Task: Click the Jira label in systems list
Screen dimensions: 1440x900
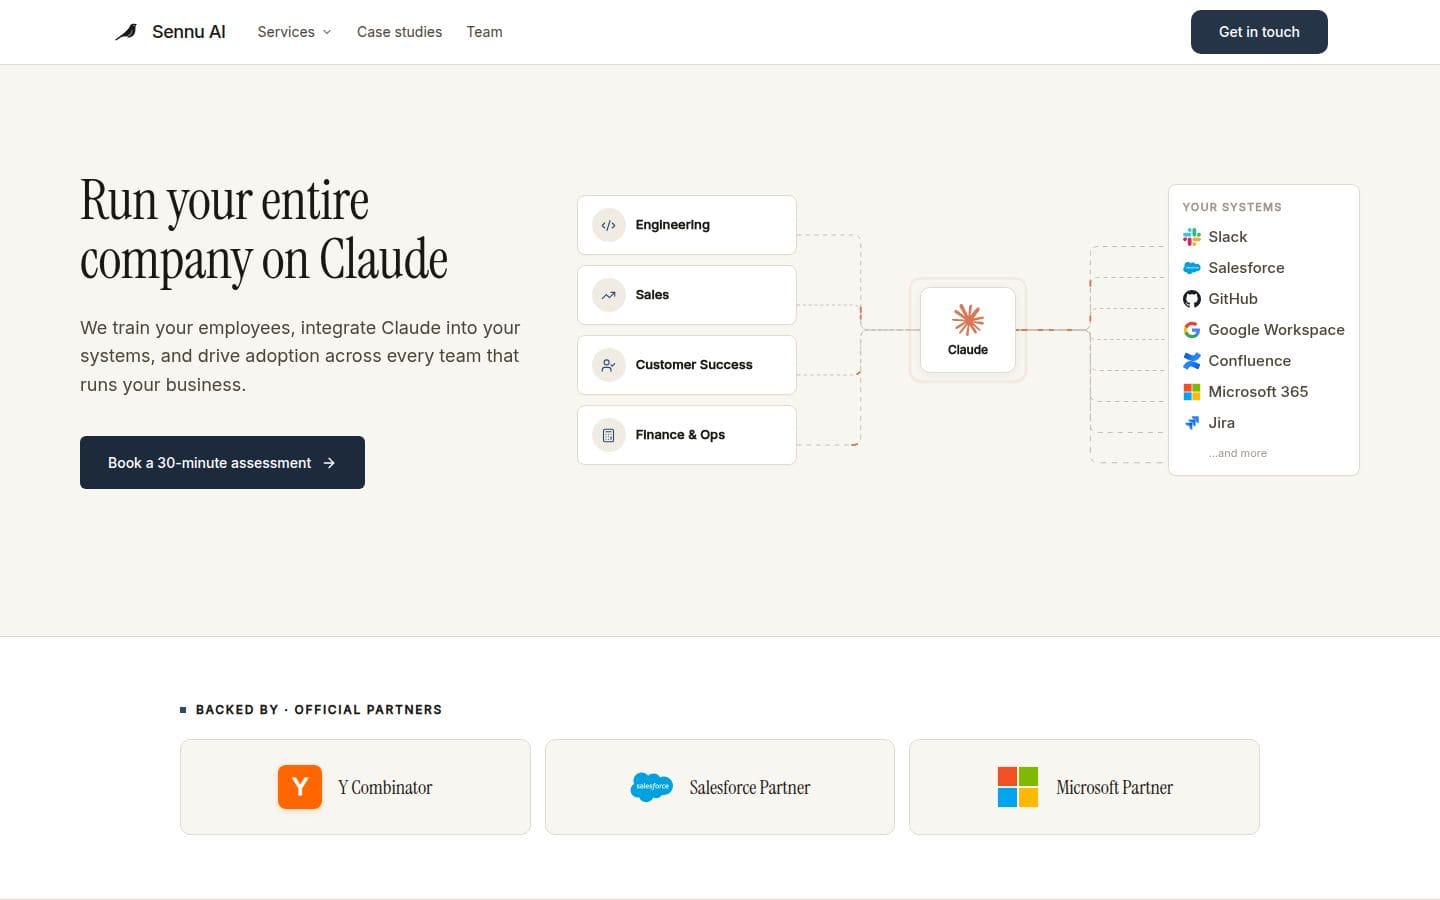Action: pyautogui.click(x=1221, y=423)
